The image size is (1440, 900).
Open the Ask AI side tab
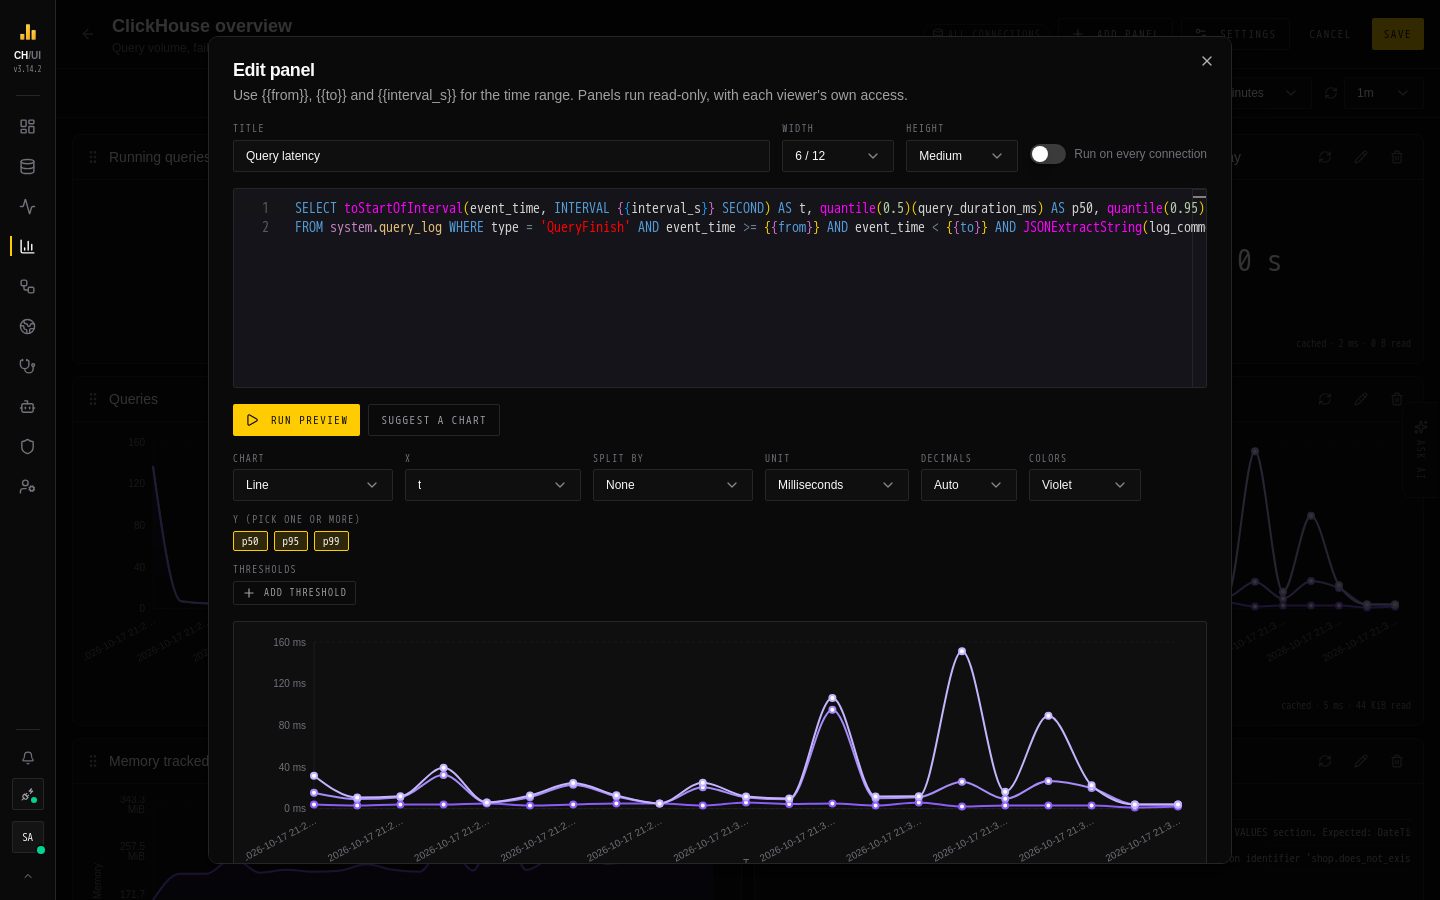[x=1421, y=450]
